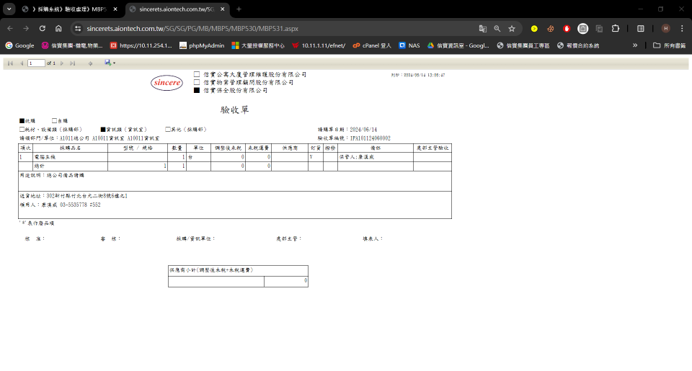
Task: Click the yellow circular extension icon
Action: 534,28
